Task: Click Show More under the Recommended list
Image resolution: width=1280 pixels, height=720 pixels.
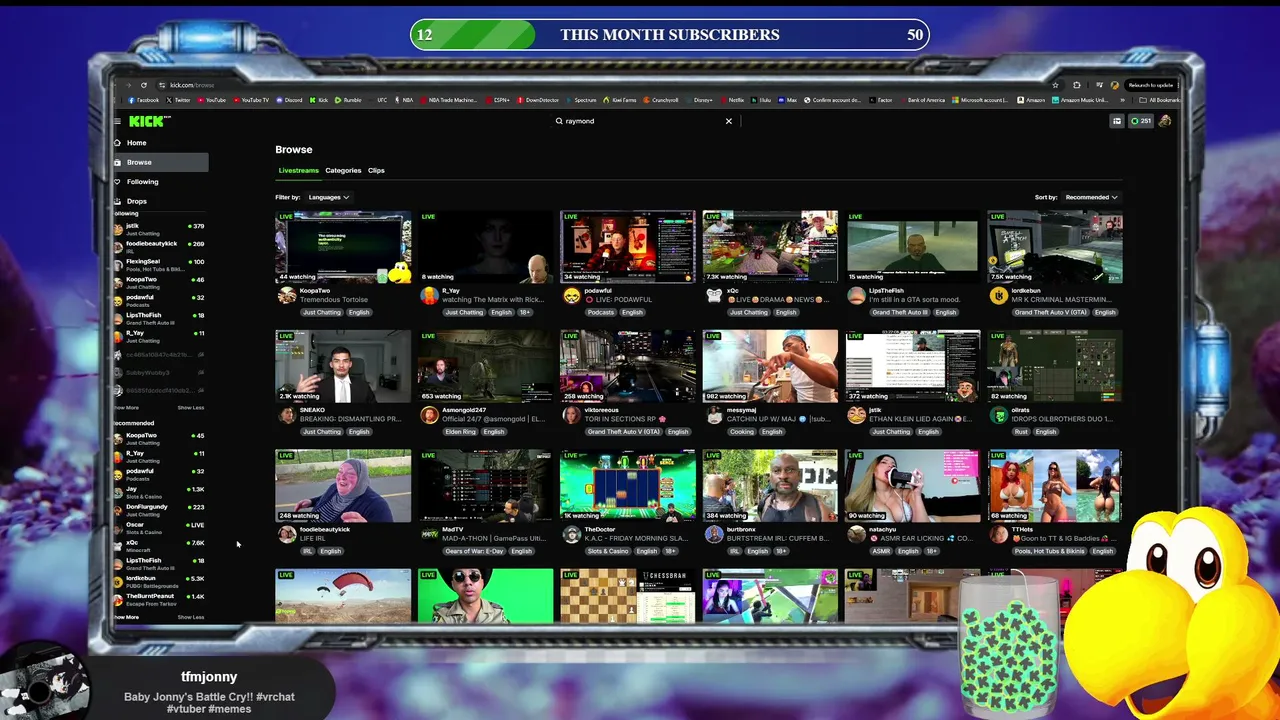Action: [x=126, y=617]
